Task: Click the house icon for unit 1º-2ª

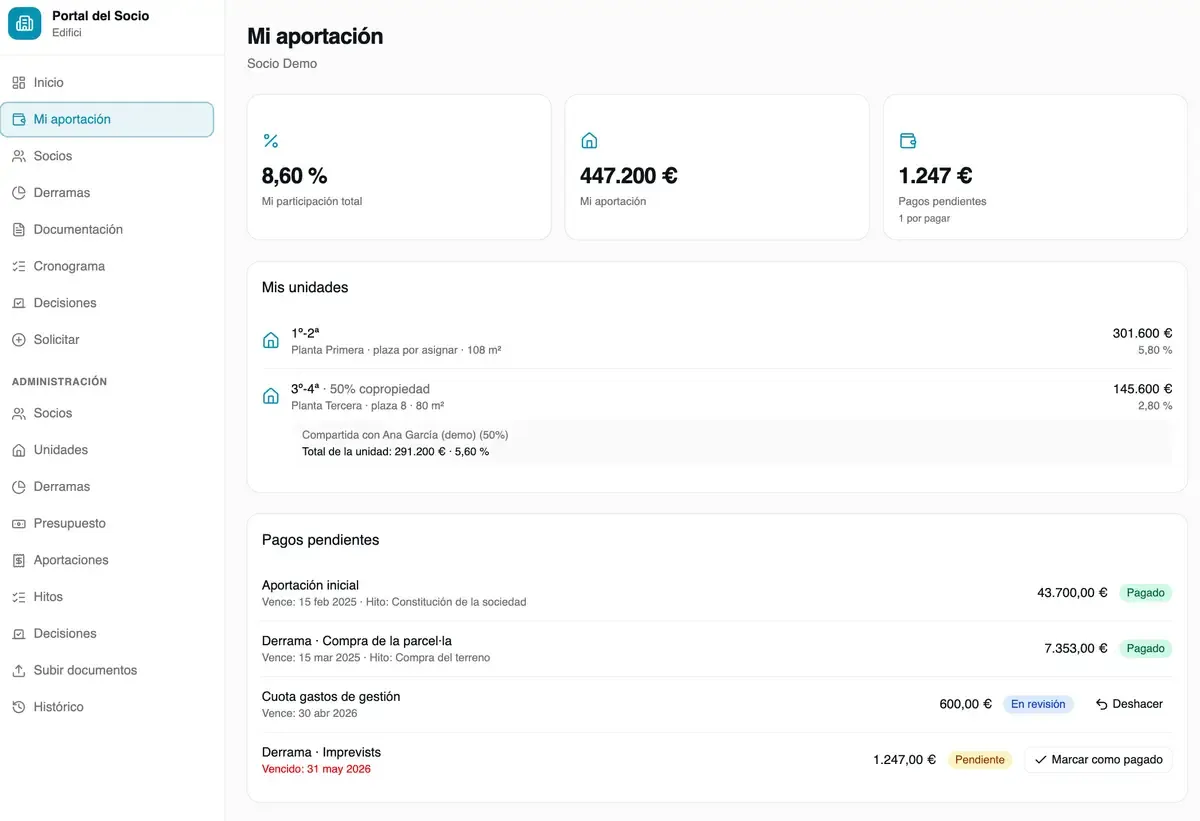Action: pyautogui.click(x=270, y=340)
